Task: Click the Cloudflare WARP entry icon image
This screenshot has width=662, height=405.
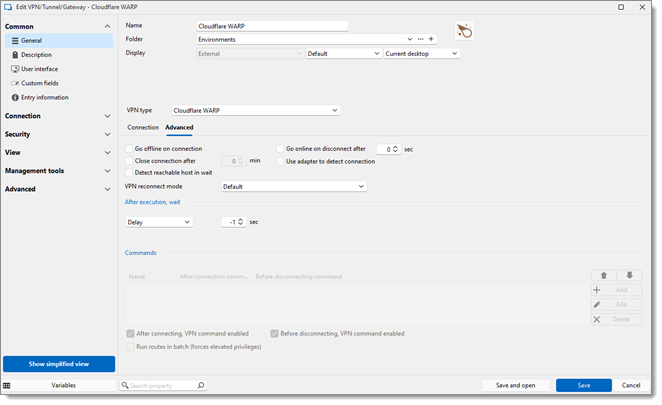Action: tap(464, 31)
